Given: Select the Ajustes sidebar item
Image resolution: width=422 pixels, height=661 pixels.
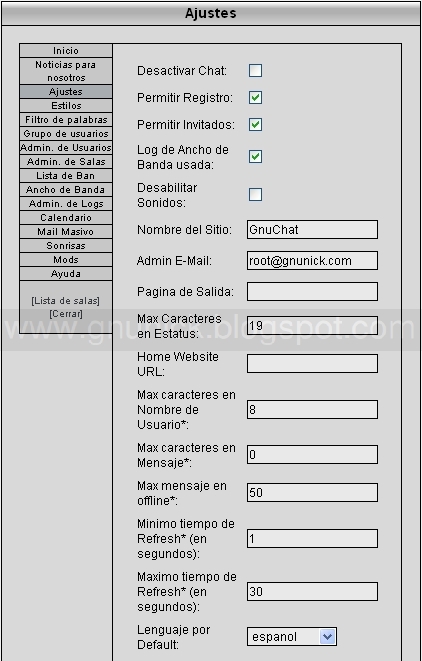Looking at the screenshot, I should 66,91.
